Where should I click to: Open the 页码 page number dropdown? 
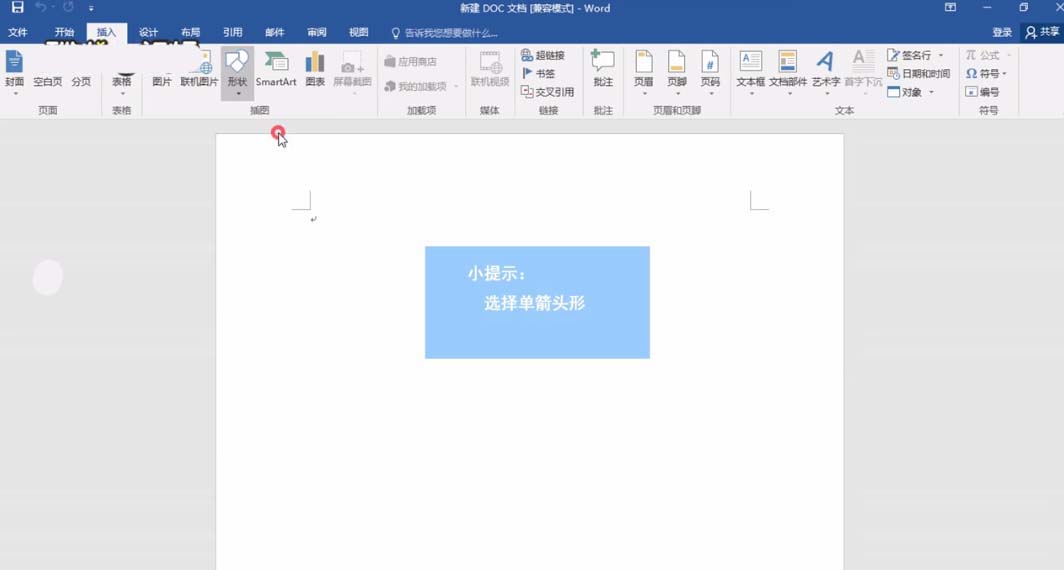(x=710, y=72)
